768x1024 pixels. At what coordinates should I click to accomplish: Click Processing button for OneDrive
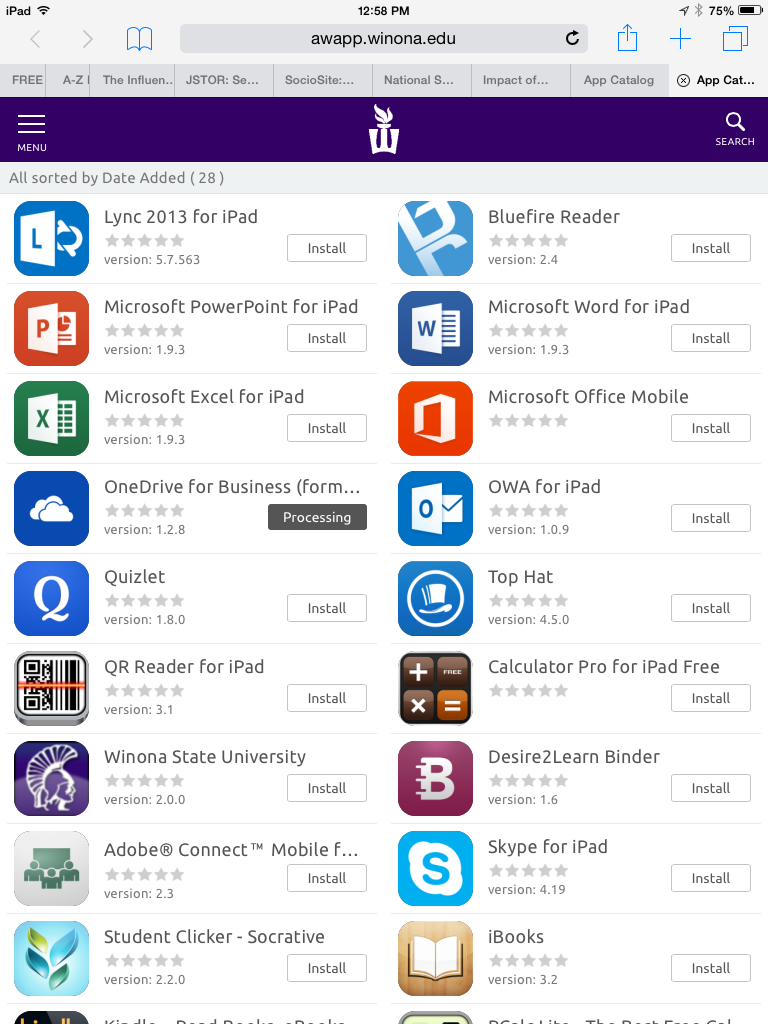[317, 517]
